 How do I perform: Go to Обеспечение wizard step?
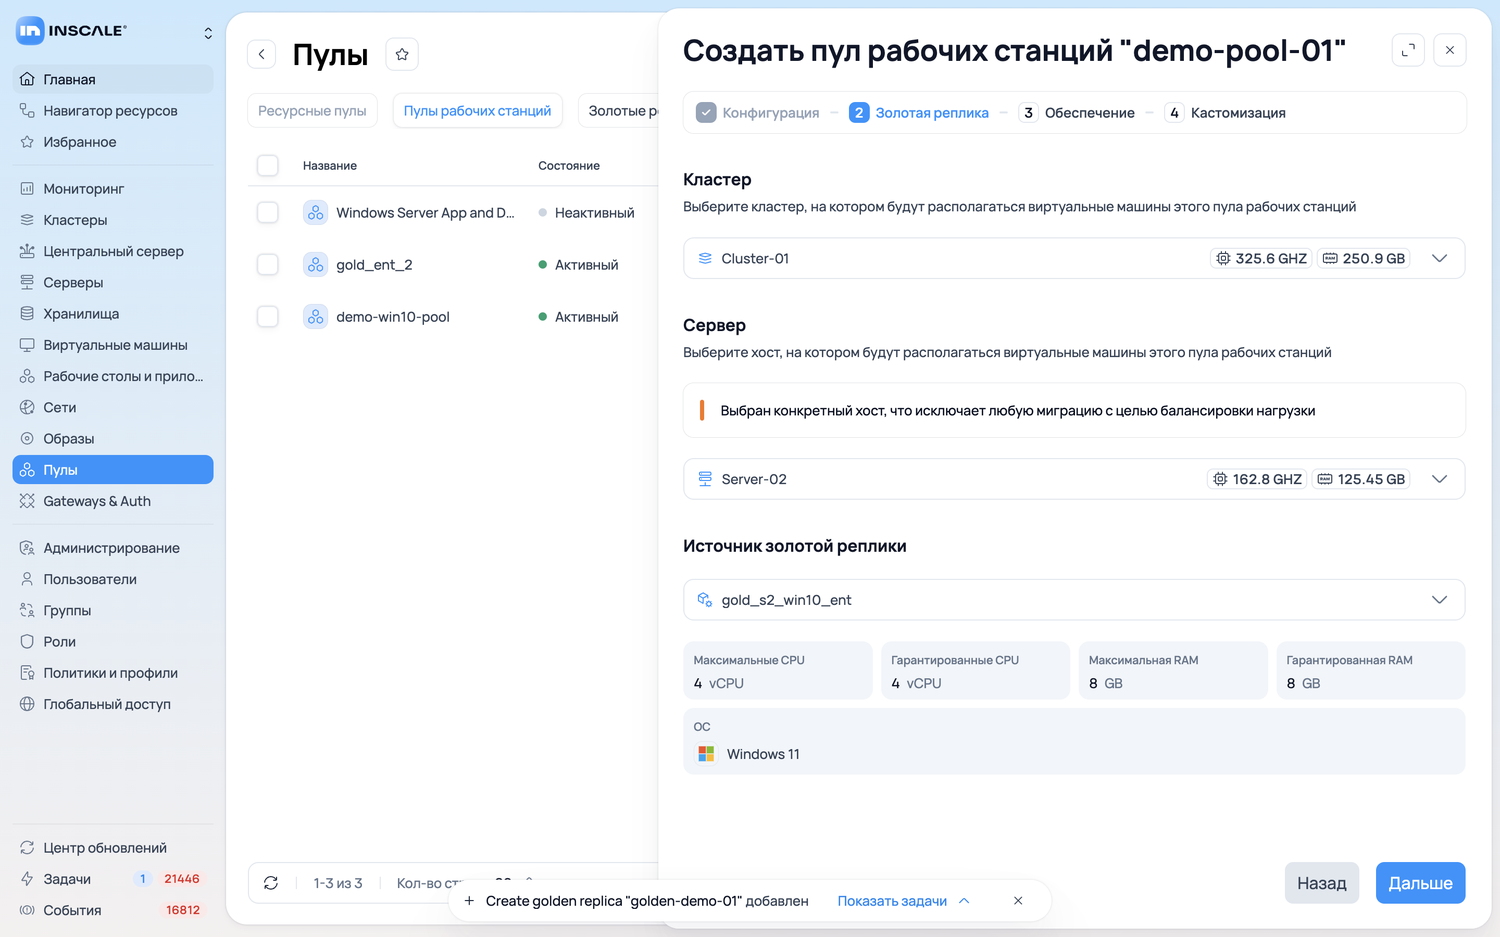point(1077,113)
